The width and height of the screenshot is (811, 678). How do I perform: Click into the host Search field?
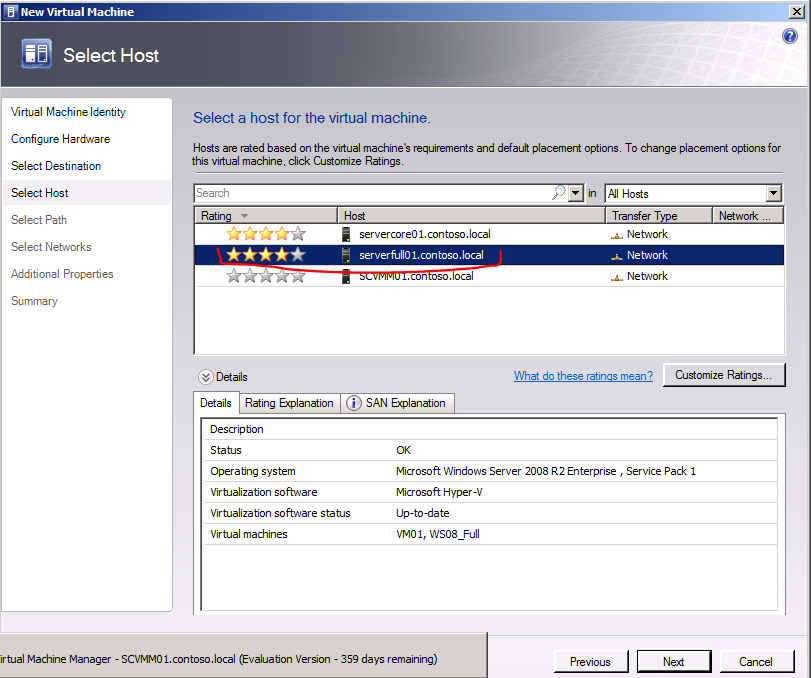[x=372, y=193]
